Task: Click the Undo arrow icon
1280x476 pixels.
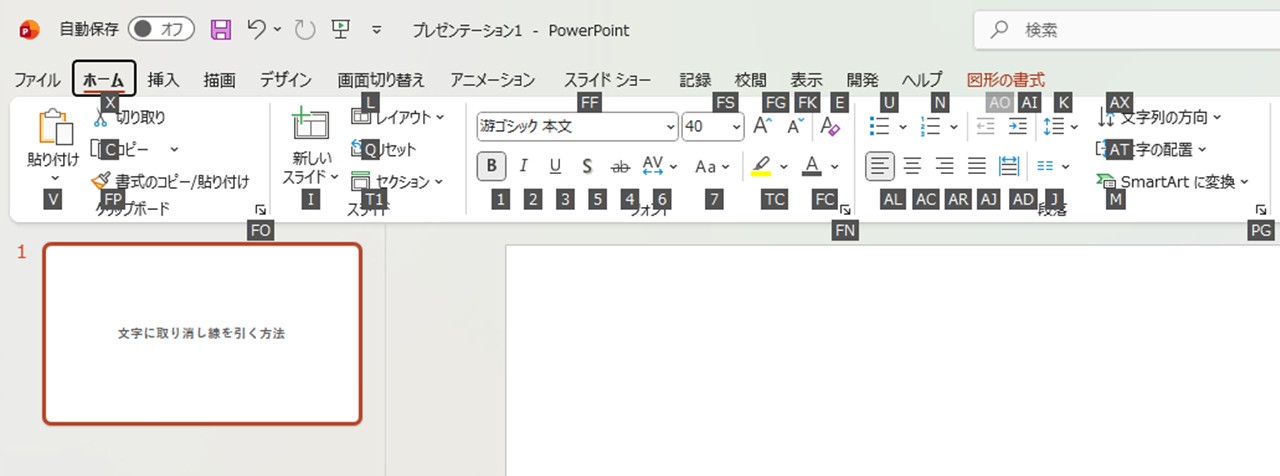Action: point(256,30)
